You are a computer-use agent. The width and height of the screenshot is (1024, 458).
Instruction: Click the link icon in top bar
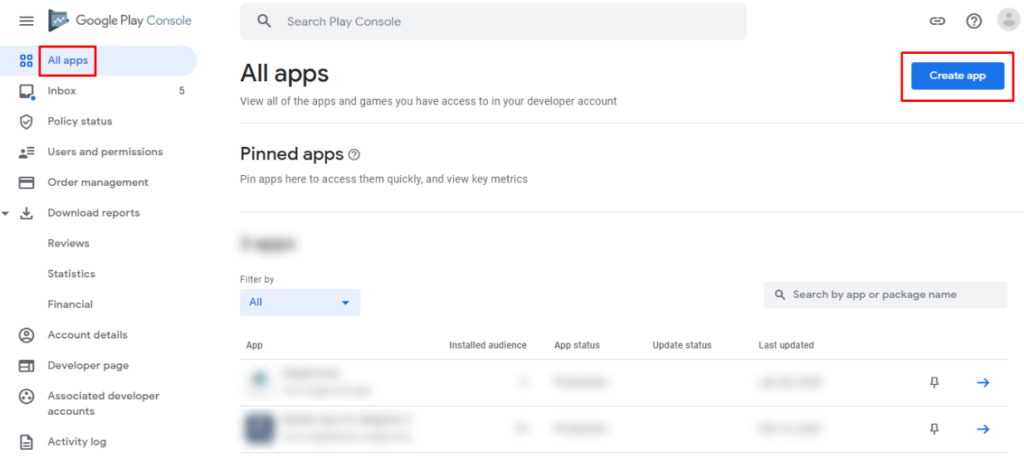(937, 21)
